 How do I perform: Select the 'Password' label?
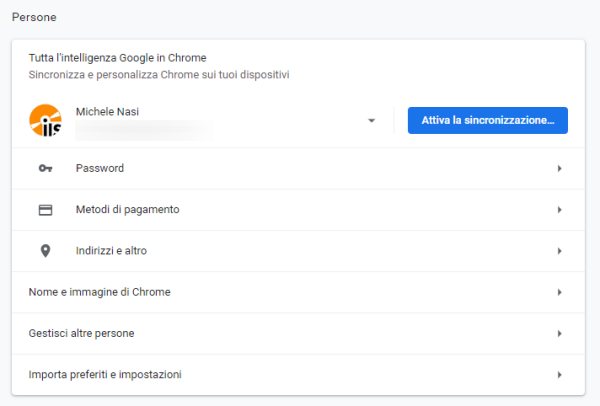click(x=100, y=168)
